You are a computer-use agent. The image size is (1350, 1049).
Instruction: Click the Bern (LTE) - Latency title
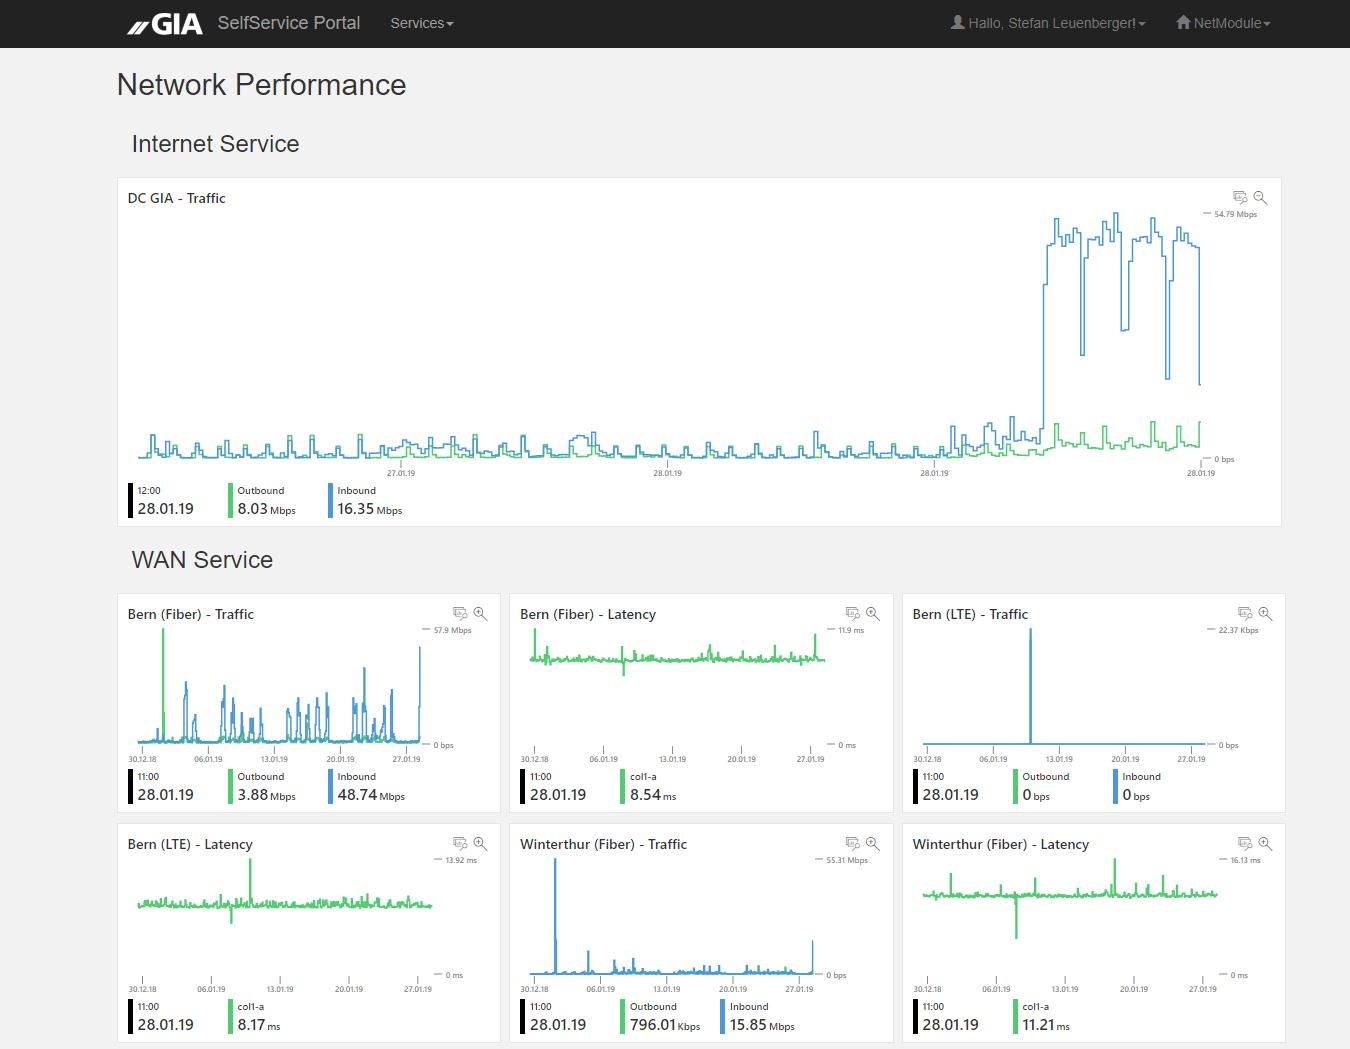click(x=190, y=844)
